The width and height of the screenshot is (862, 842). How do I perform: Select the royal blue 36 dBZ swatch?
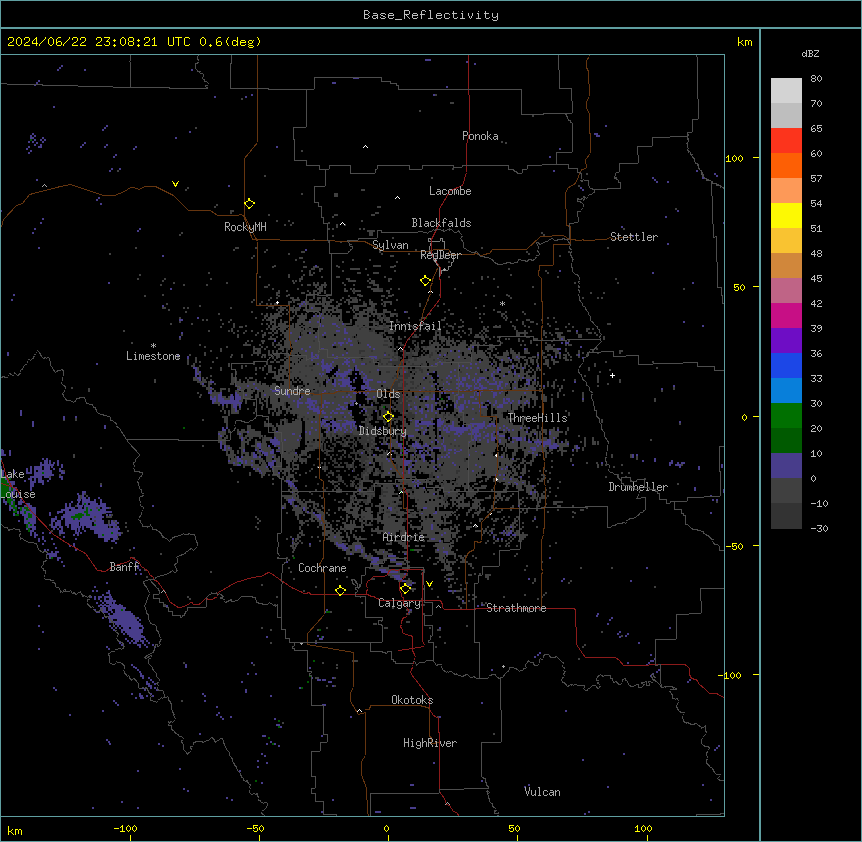click(786, 365)
